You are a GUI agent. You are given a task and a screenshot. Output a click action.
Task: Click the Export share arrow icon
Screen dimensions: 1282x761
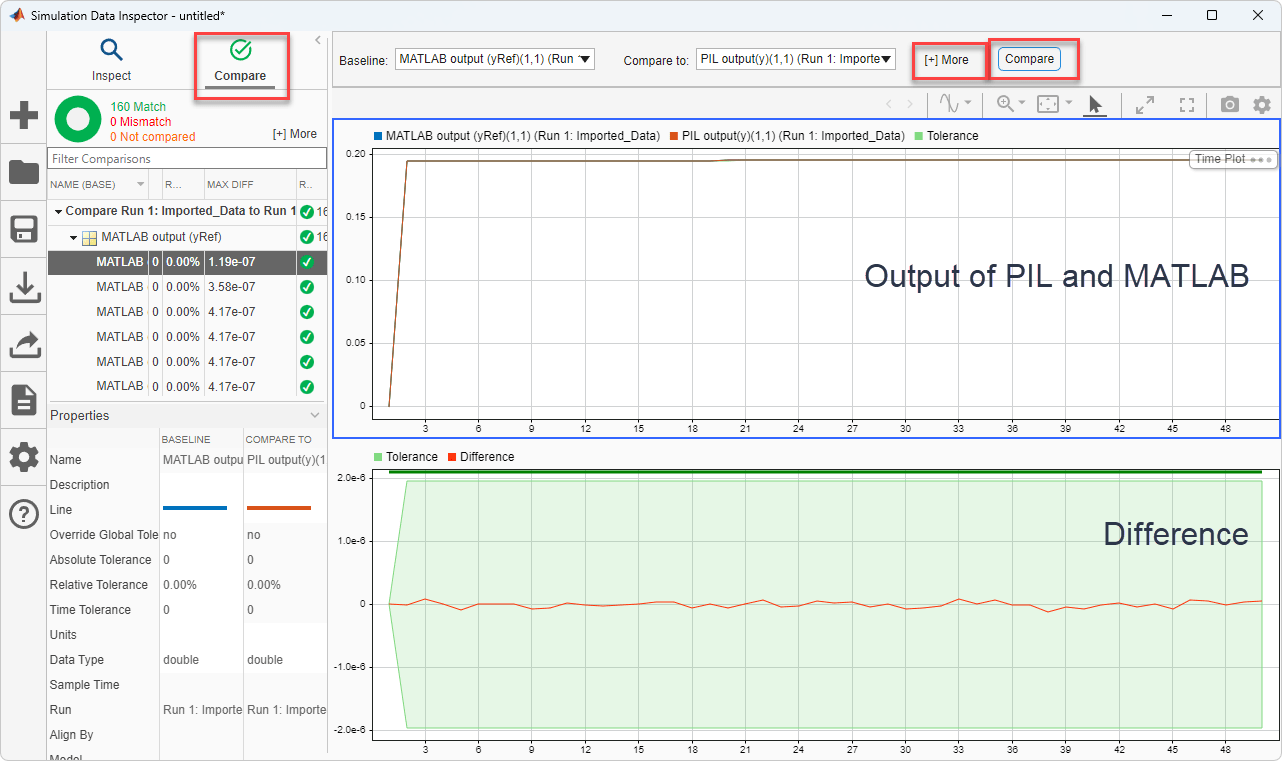23,344
